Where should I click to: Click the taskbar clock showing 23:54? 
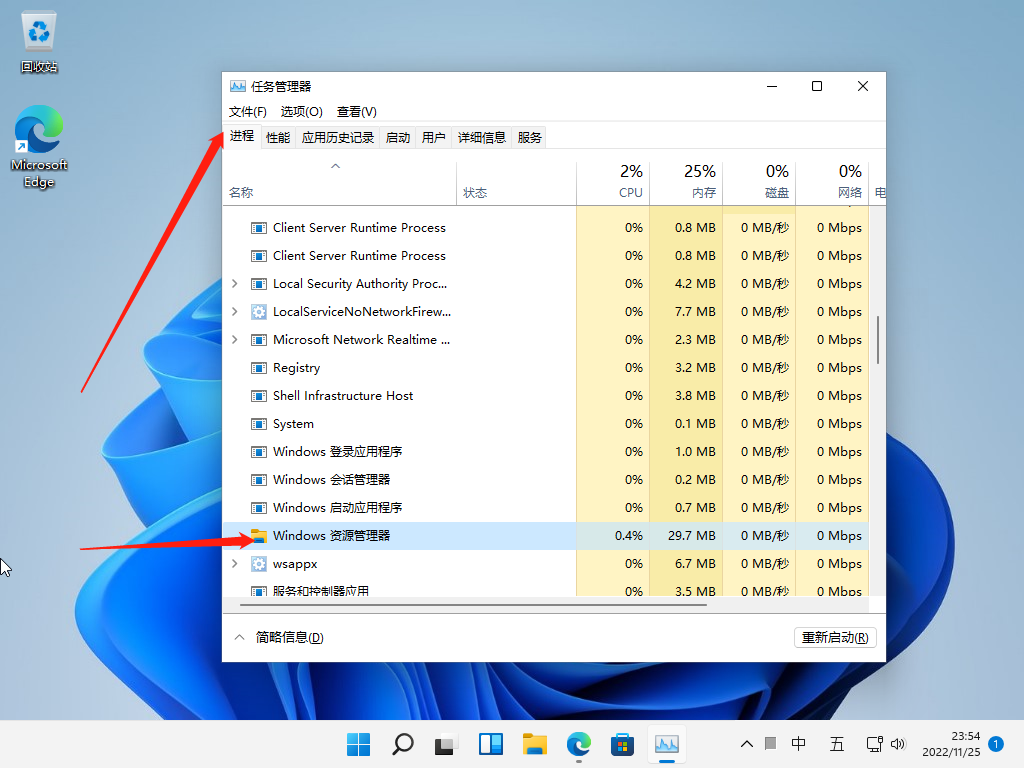(x=951, y=744)
